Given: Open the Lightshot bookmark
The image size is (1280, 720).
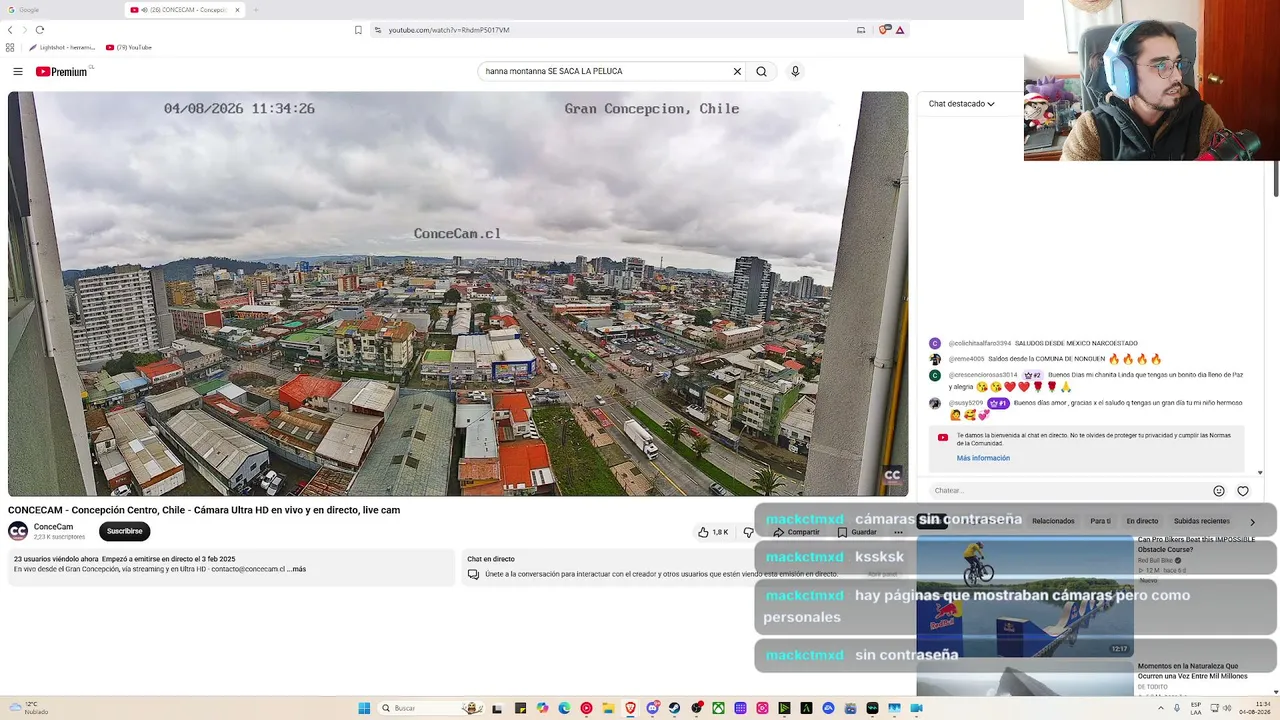Looking at the screenshot, I should coord(62,47).
